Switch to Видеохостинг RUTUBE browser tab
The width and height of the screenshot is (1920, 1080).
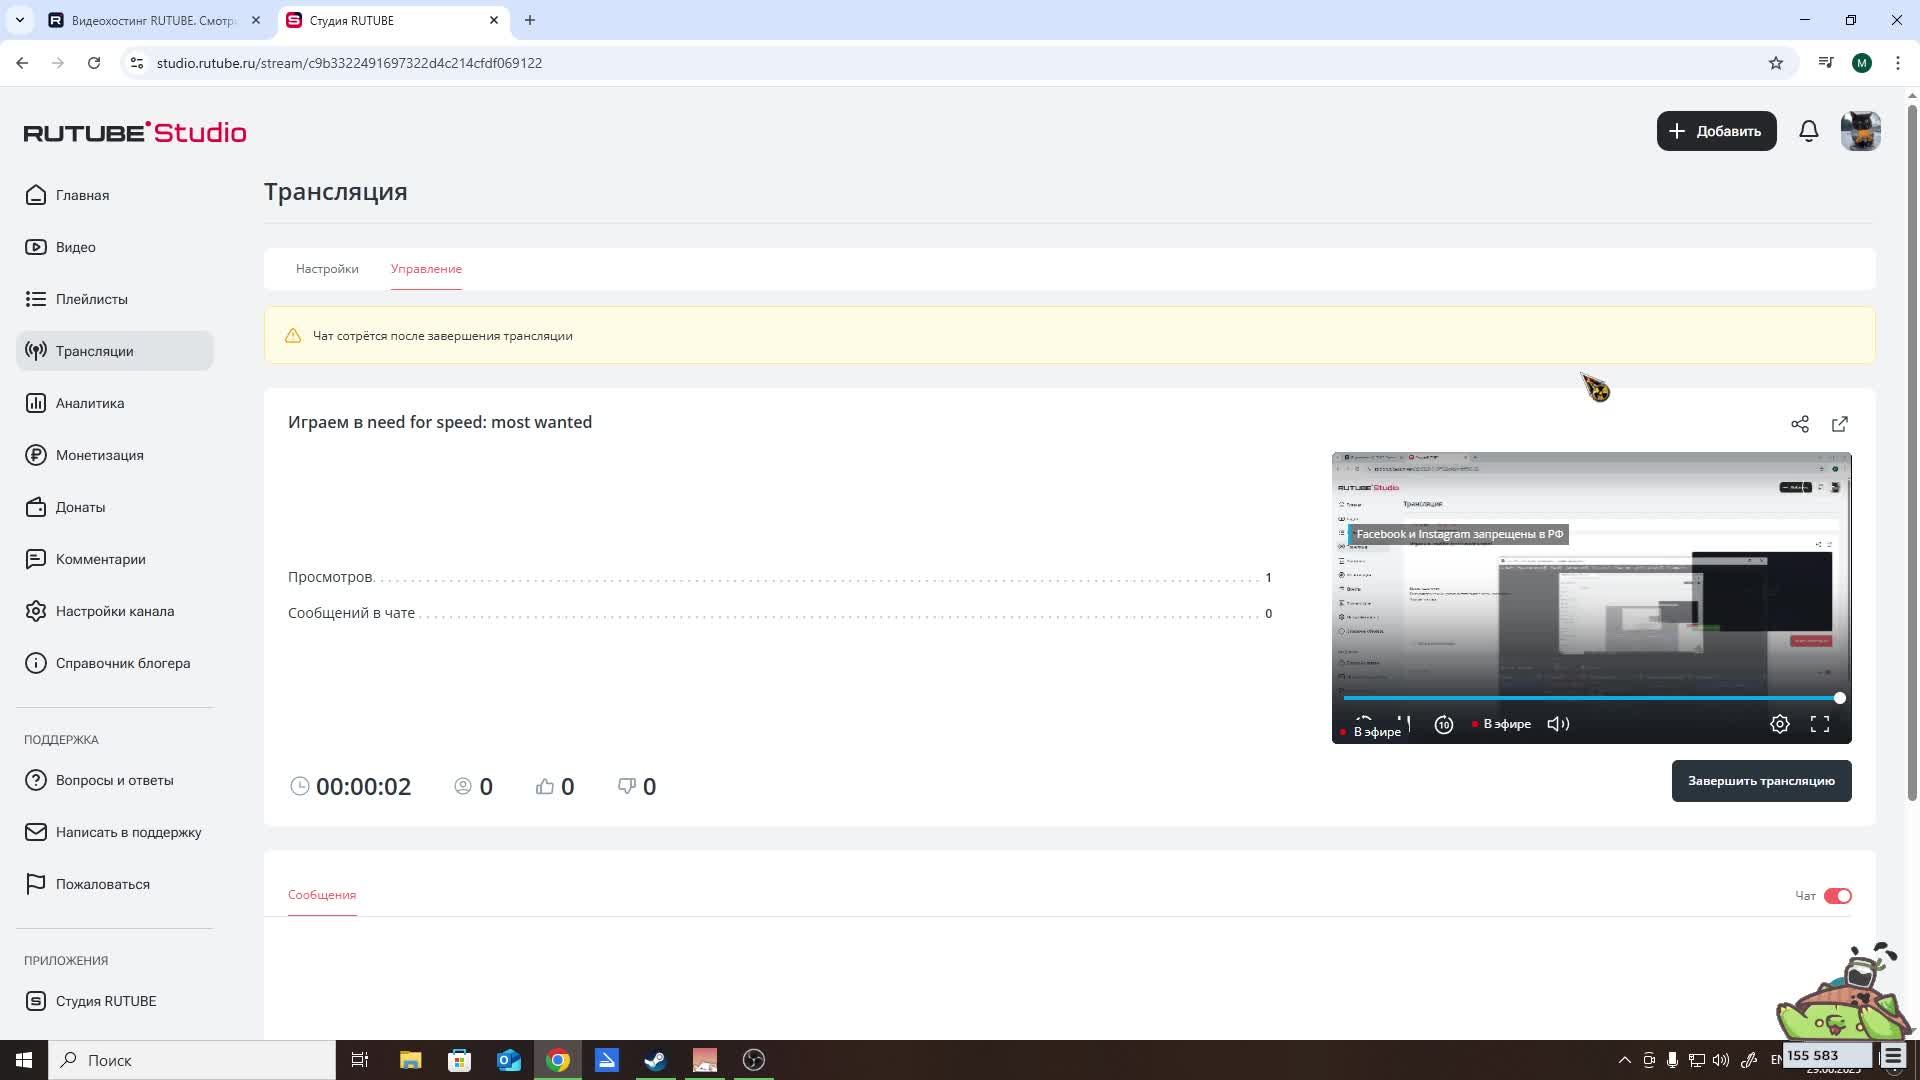click(x=155, y=20)
